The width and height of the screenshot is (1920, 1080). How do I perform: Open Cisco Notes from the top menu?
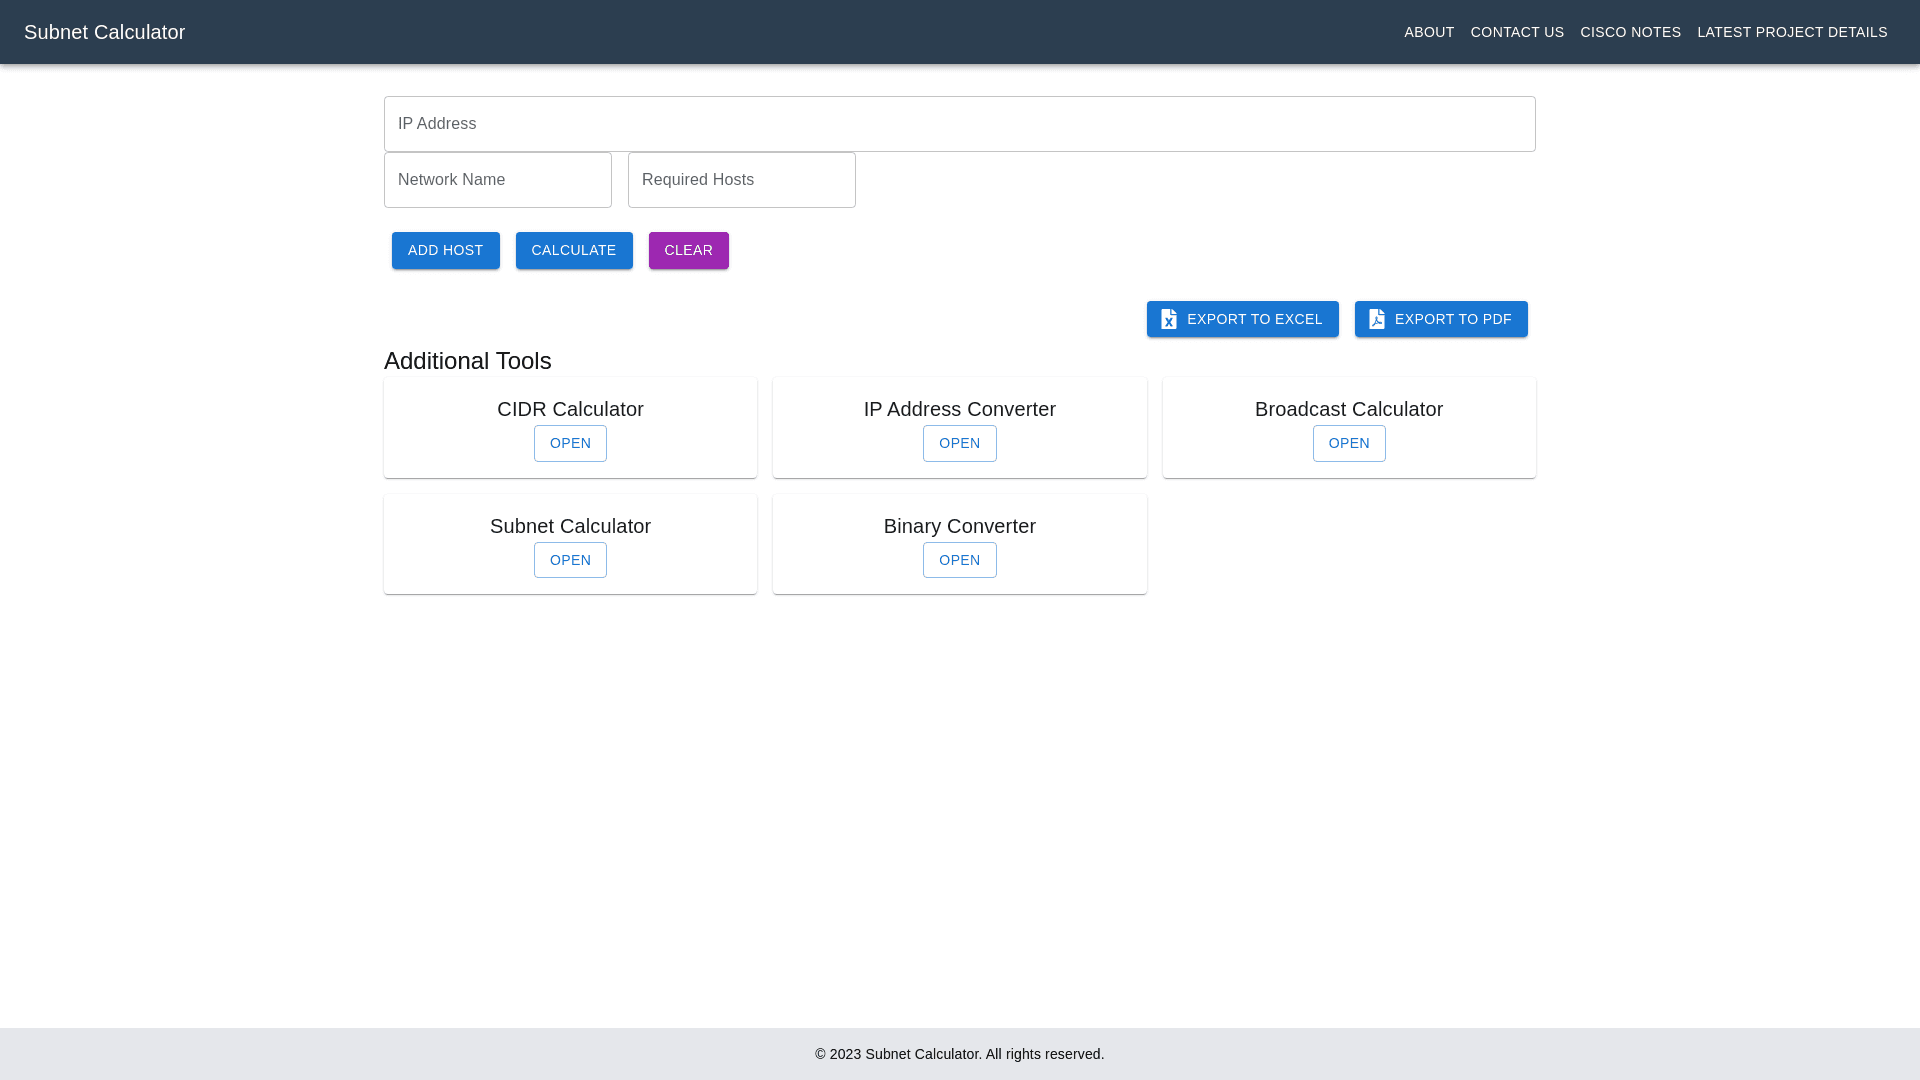point(1630,32)
